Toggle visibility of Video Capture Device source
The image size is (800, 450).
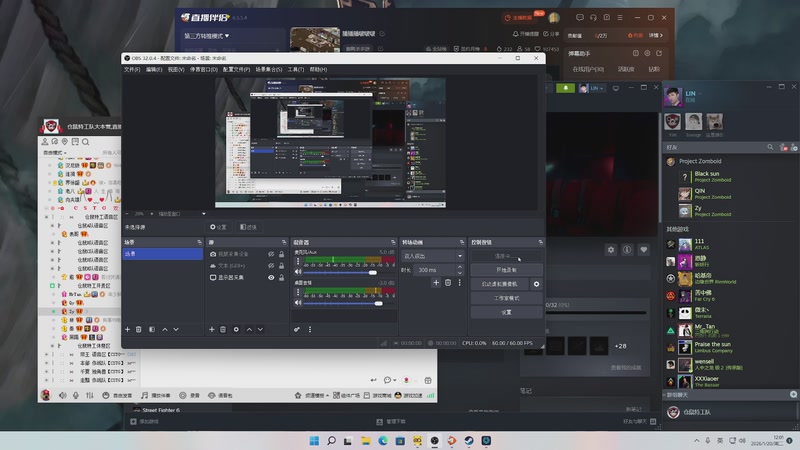coord(271,254)
